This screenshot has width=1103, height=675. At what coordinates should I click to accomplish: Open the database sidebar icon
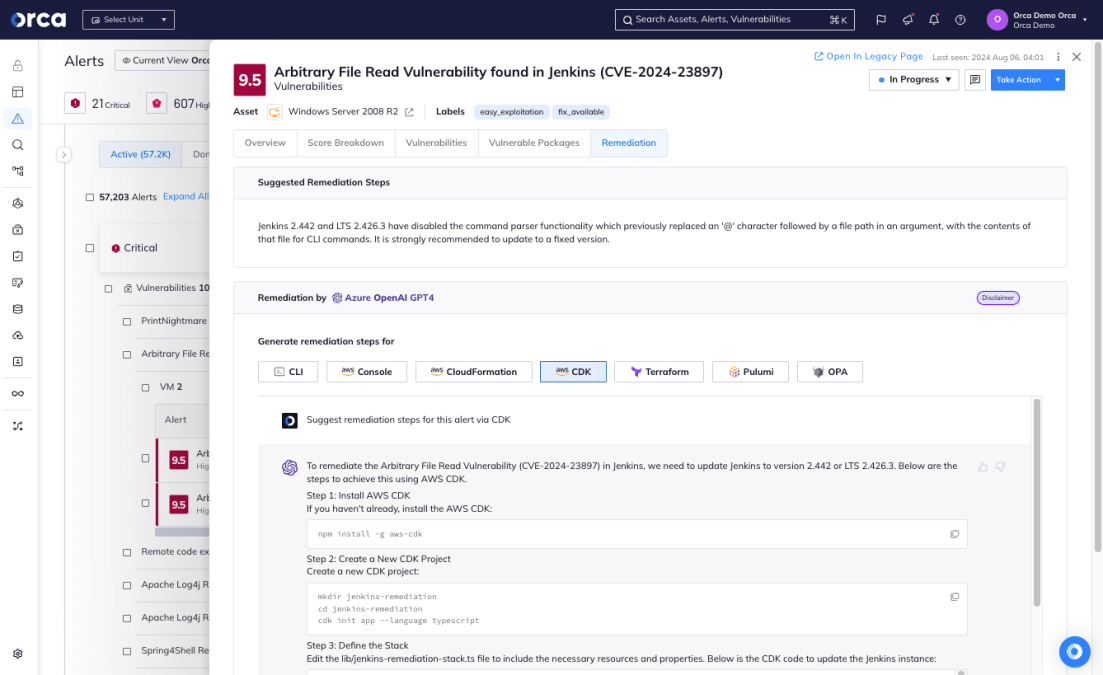coord(18,309)
